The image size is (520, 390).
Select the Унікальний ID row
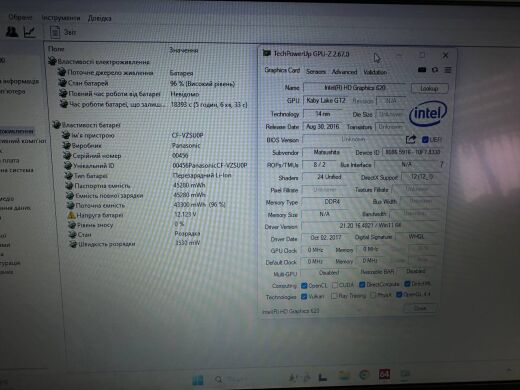pos(156,165)
